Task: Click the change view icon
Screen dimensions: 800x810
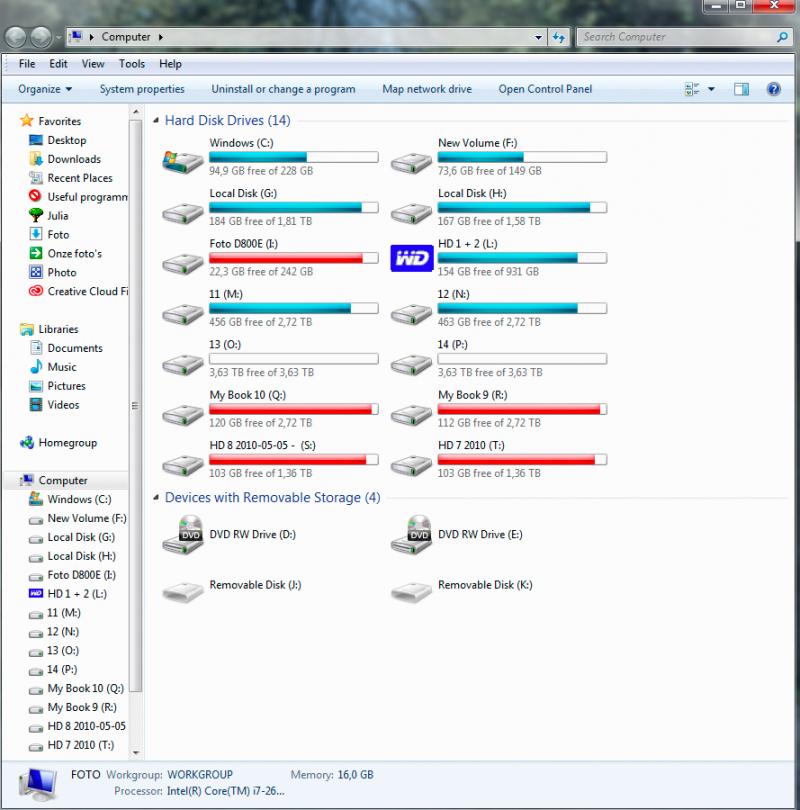Action: click(x=692, y=89)
